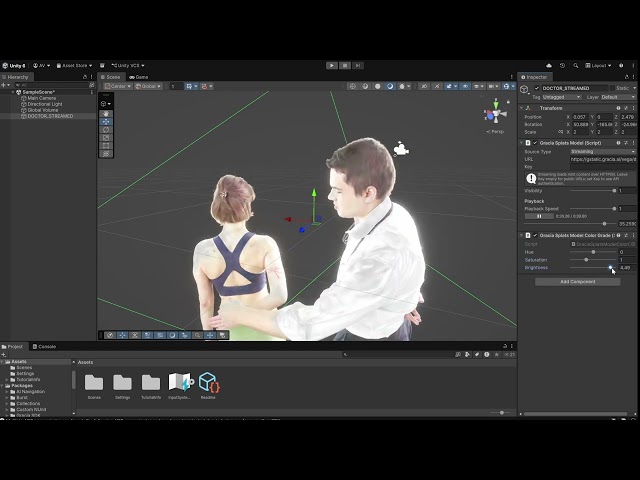Click the Add Component button
640x480 pixels.
tap(578, 282)
